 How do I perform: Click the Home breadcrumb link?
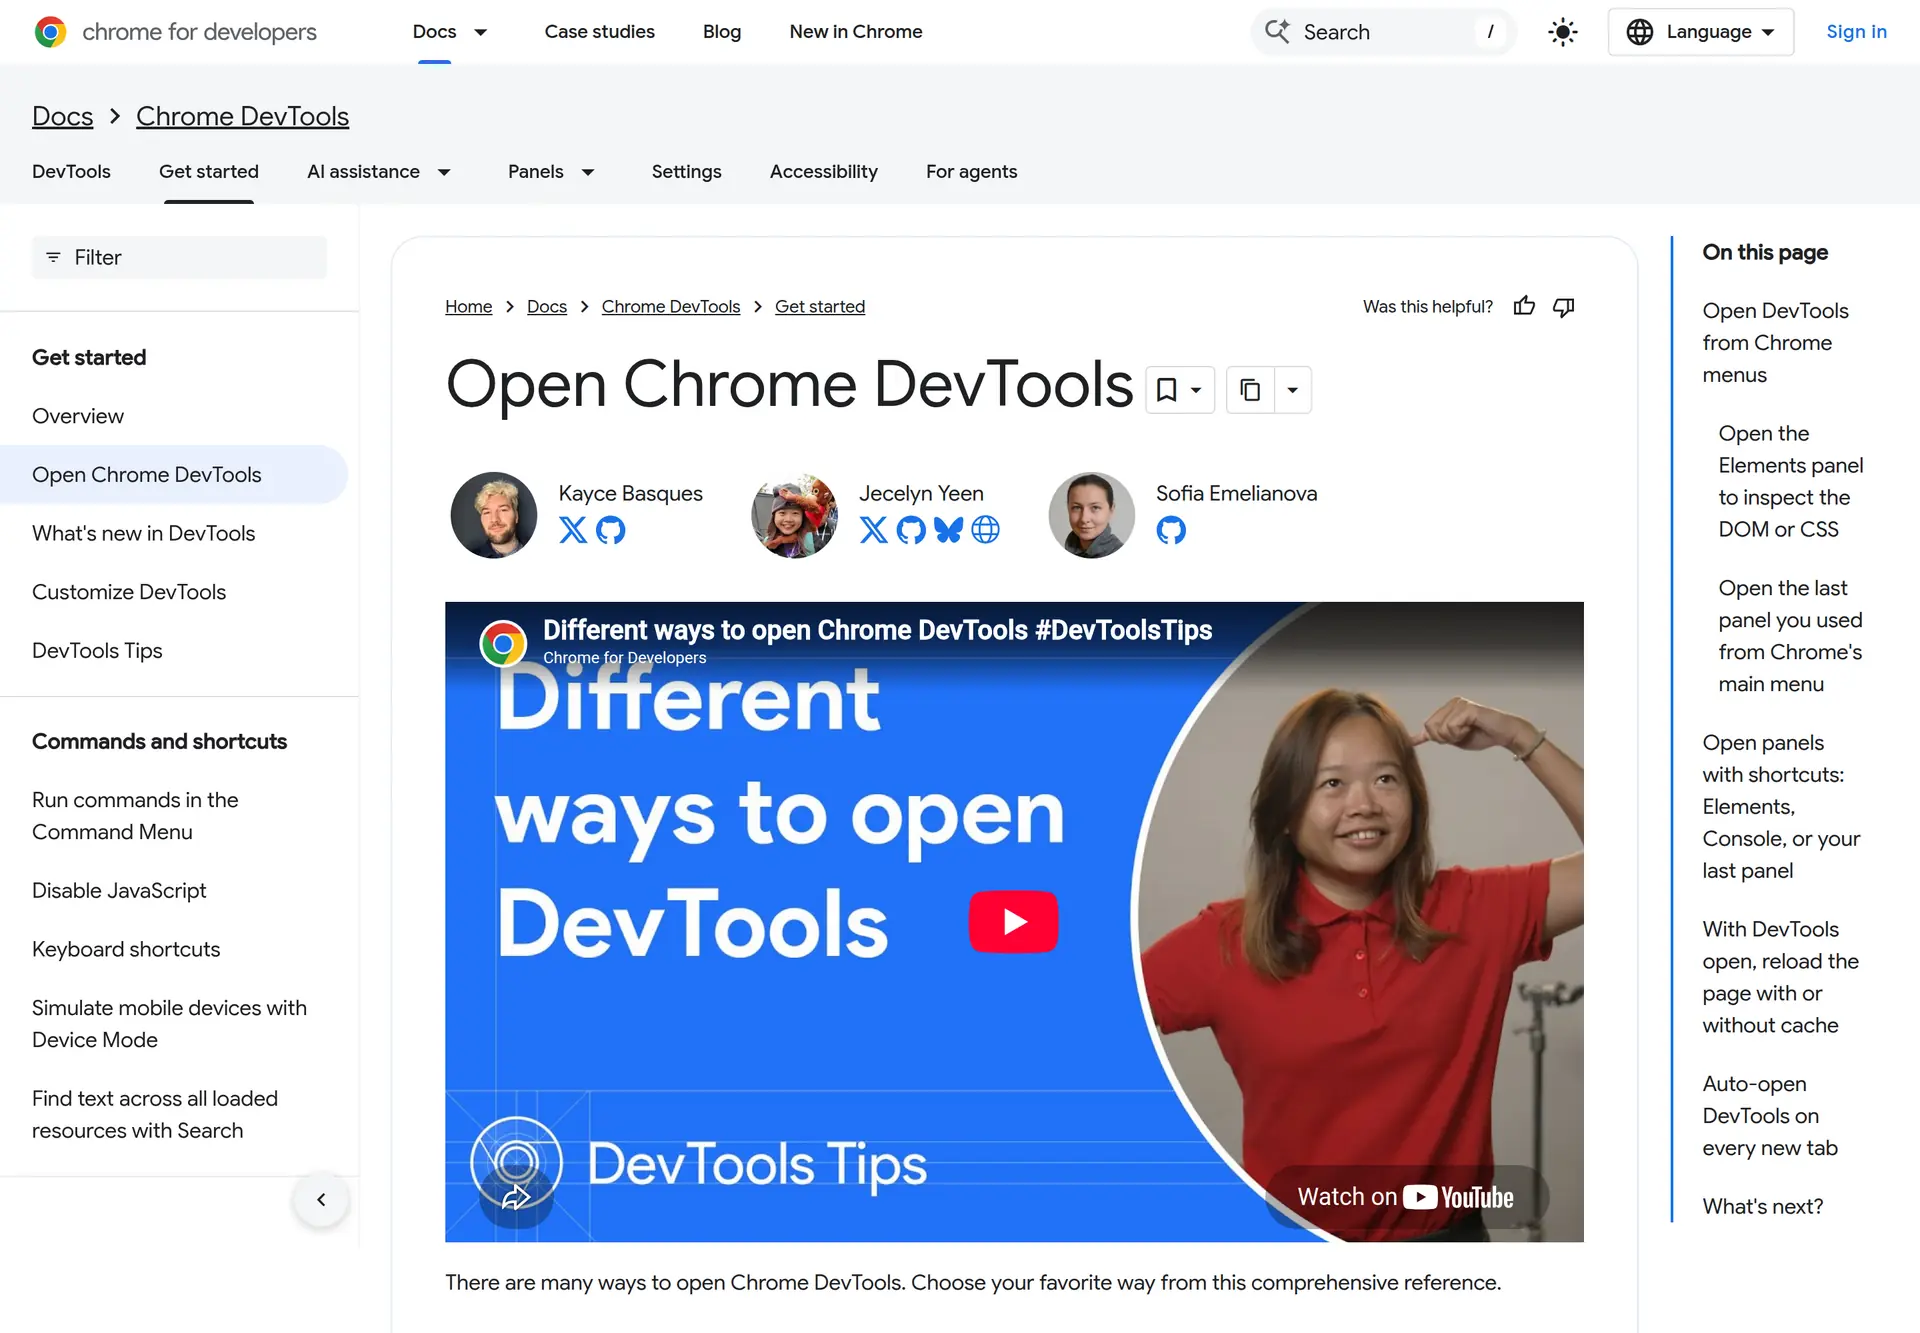point(468,307)
